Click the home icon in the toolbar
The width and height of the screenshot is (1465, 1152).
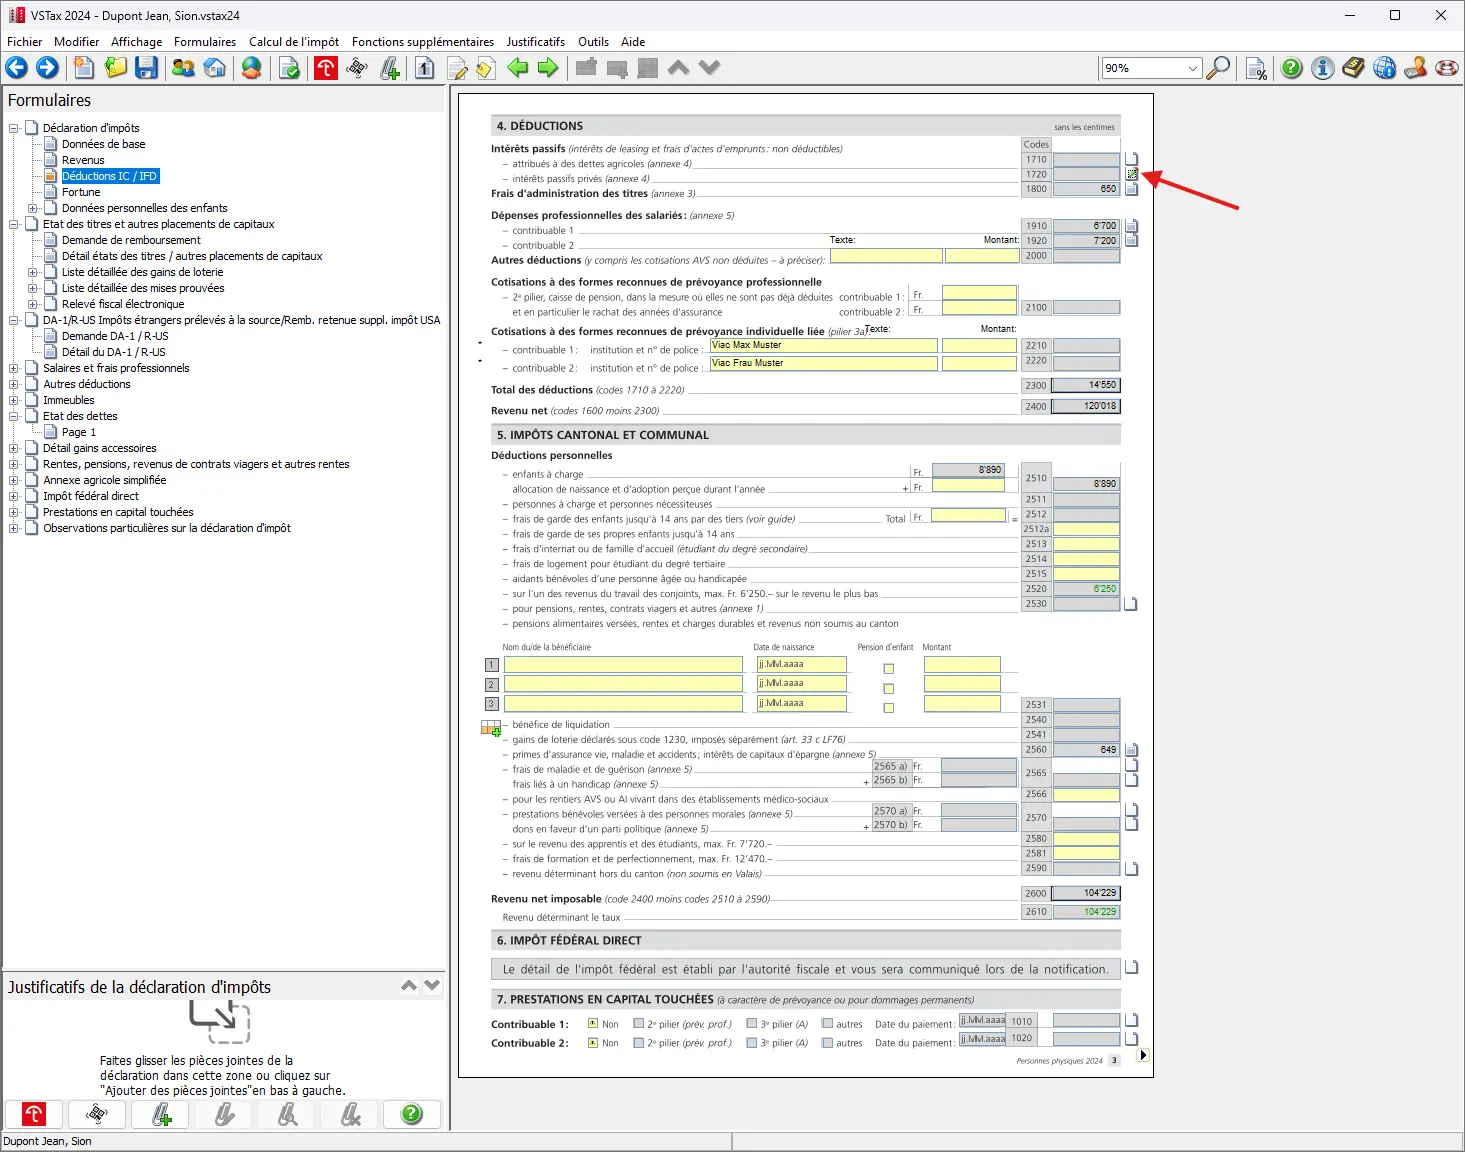click(215, 68)
